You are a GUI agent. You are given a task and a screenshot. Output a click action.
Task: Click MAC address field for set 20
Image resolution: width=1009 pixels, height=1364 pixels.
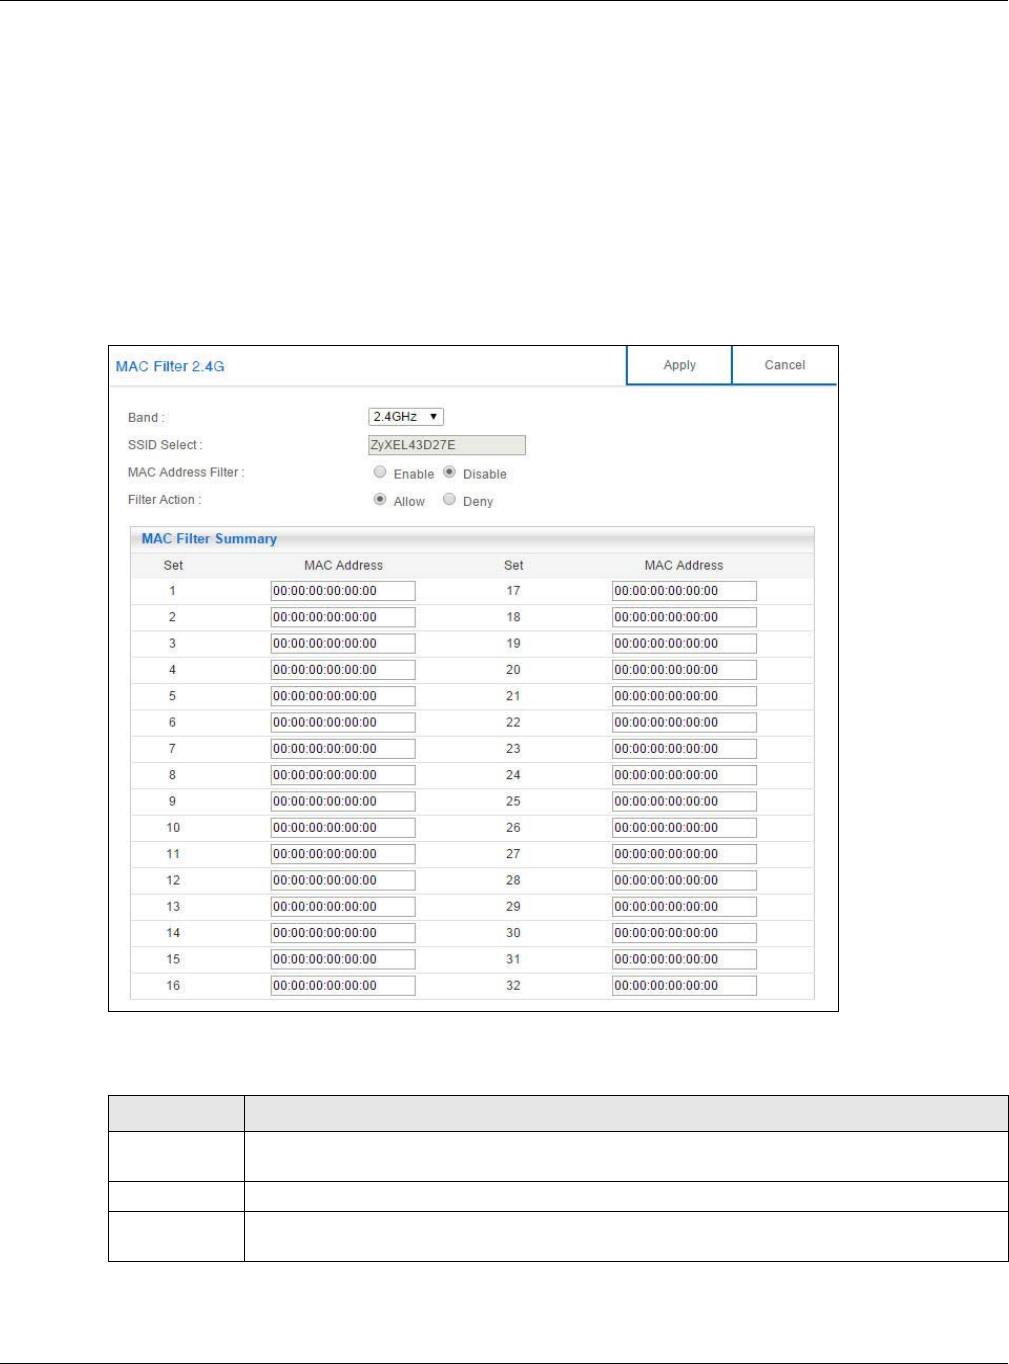[684, 670]
